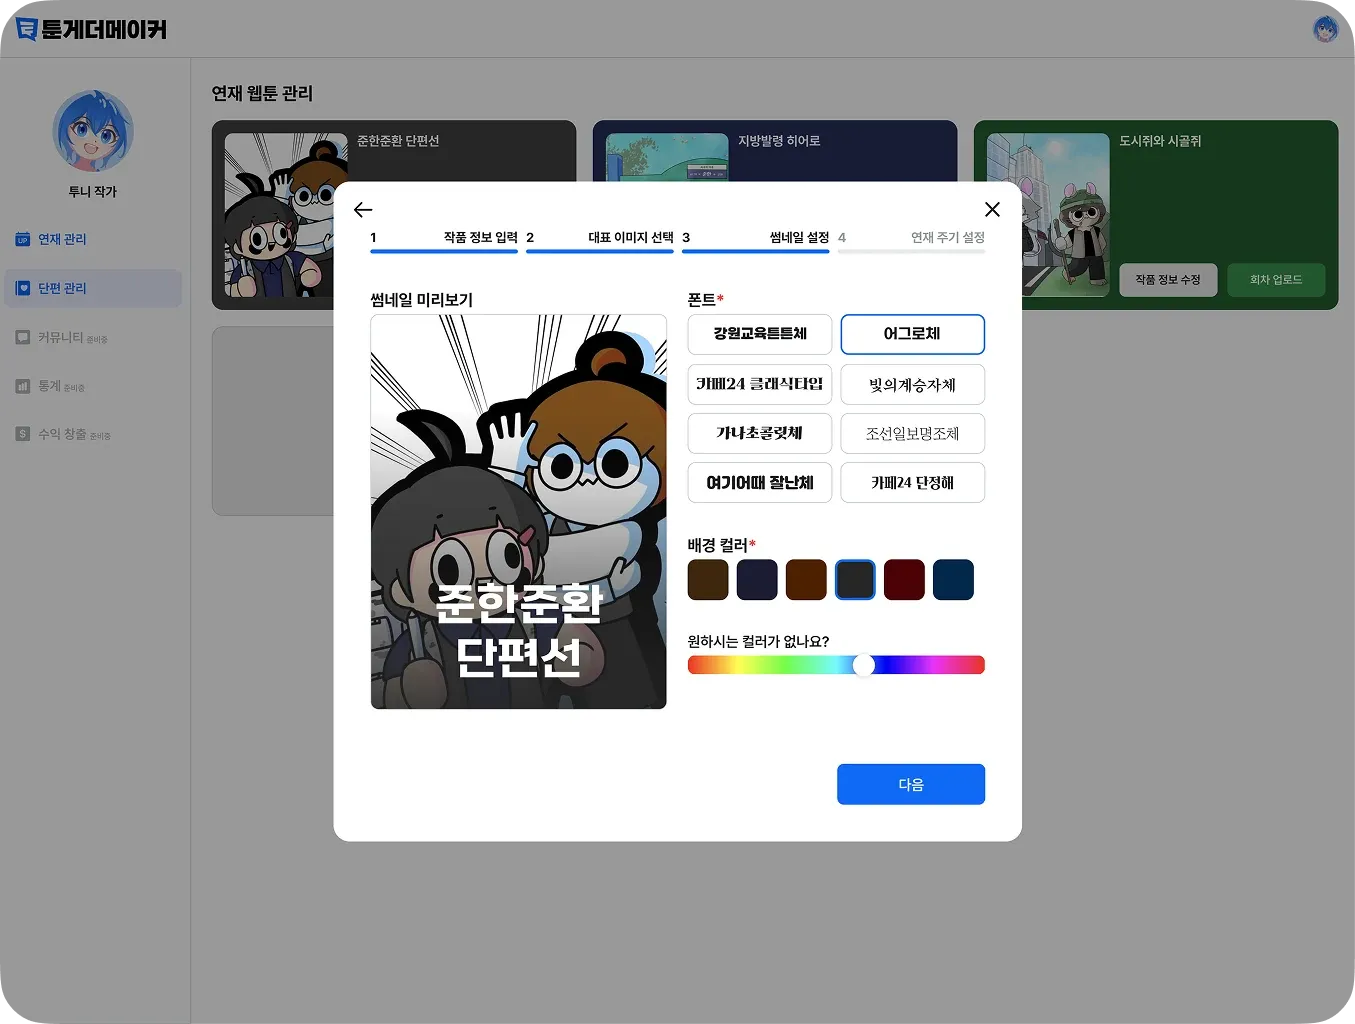
Task: Click 작품 정보 수정 on 도시쥐와 시골쥐 card
Action: tap(1168, 280)
